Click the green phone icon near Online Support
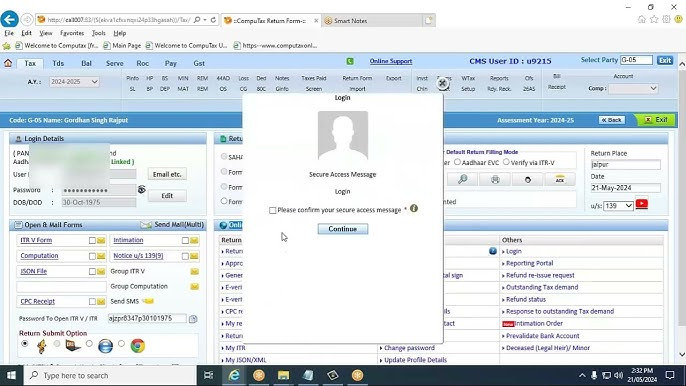 [350, 61]
